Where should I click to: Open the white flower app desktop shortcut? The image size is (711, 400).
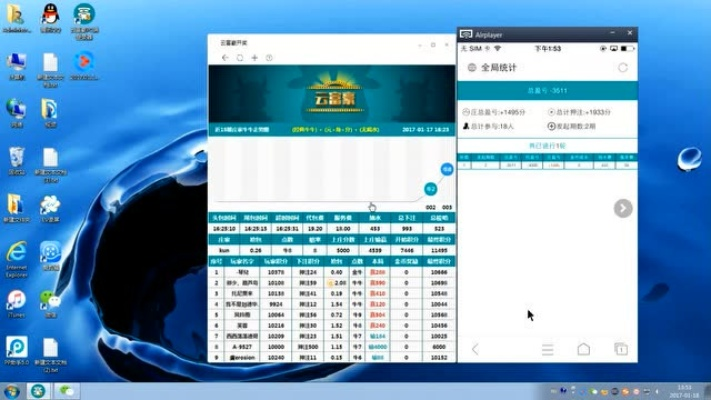[x=50, y=209]
